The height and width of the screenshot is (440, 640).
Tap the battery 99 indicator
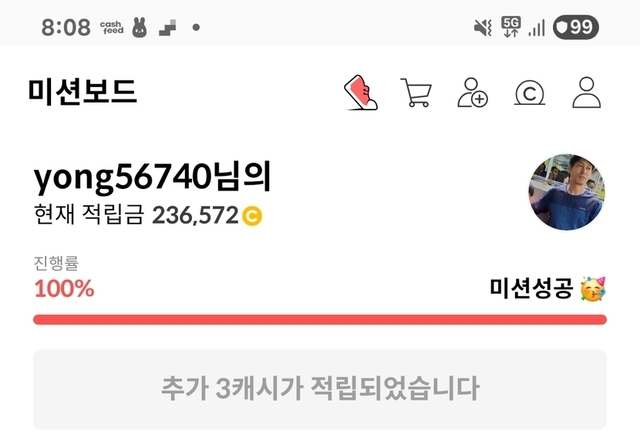pos(576,27)
